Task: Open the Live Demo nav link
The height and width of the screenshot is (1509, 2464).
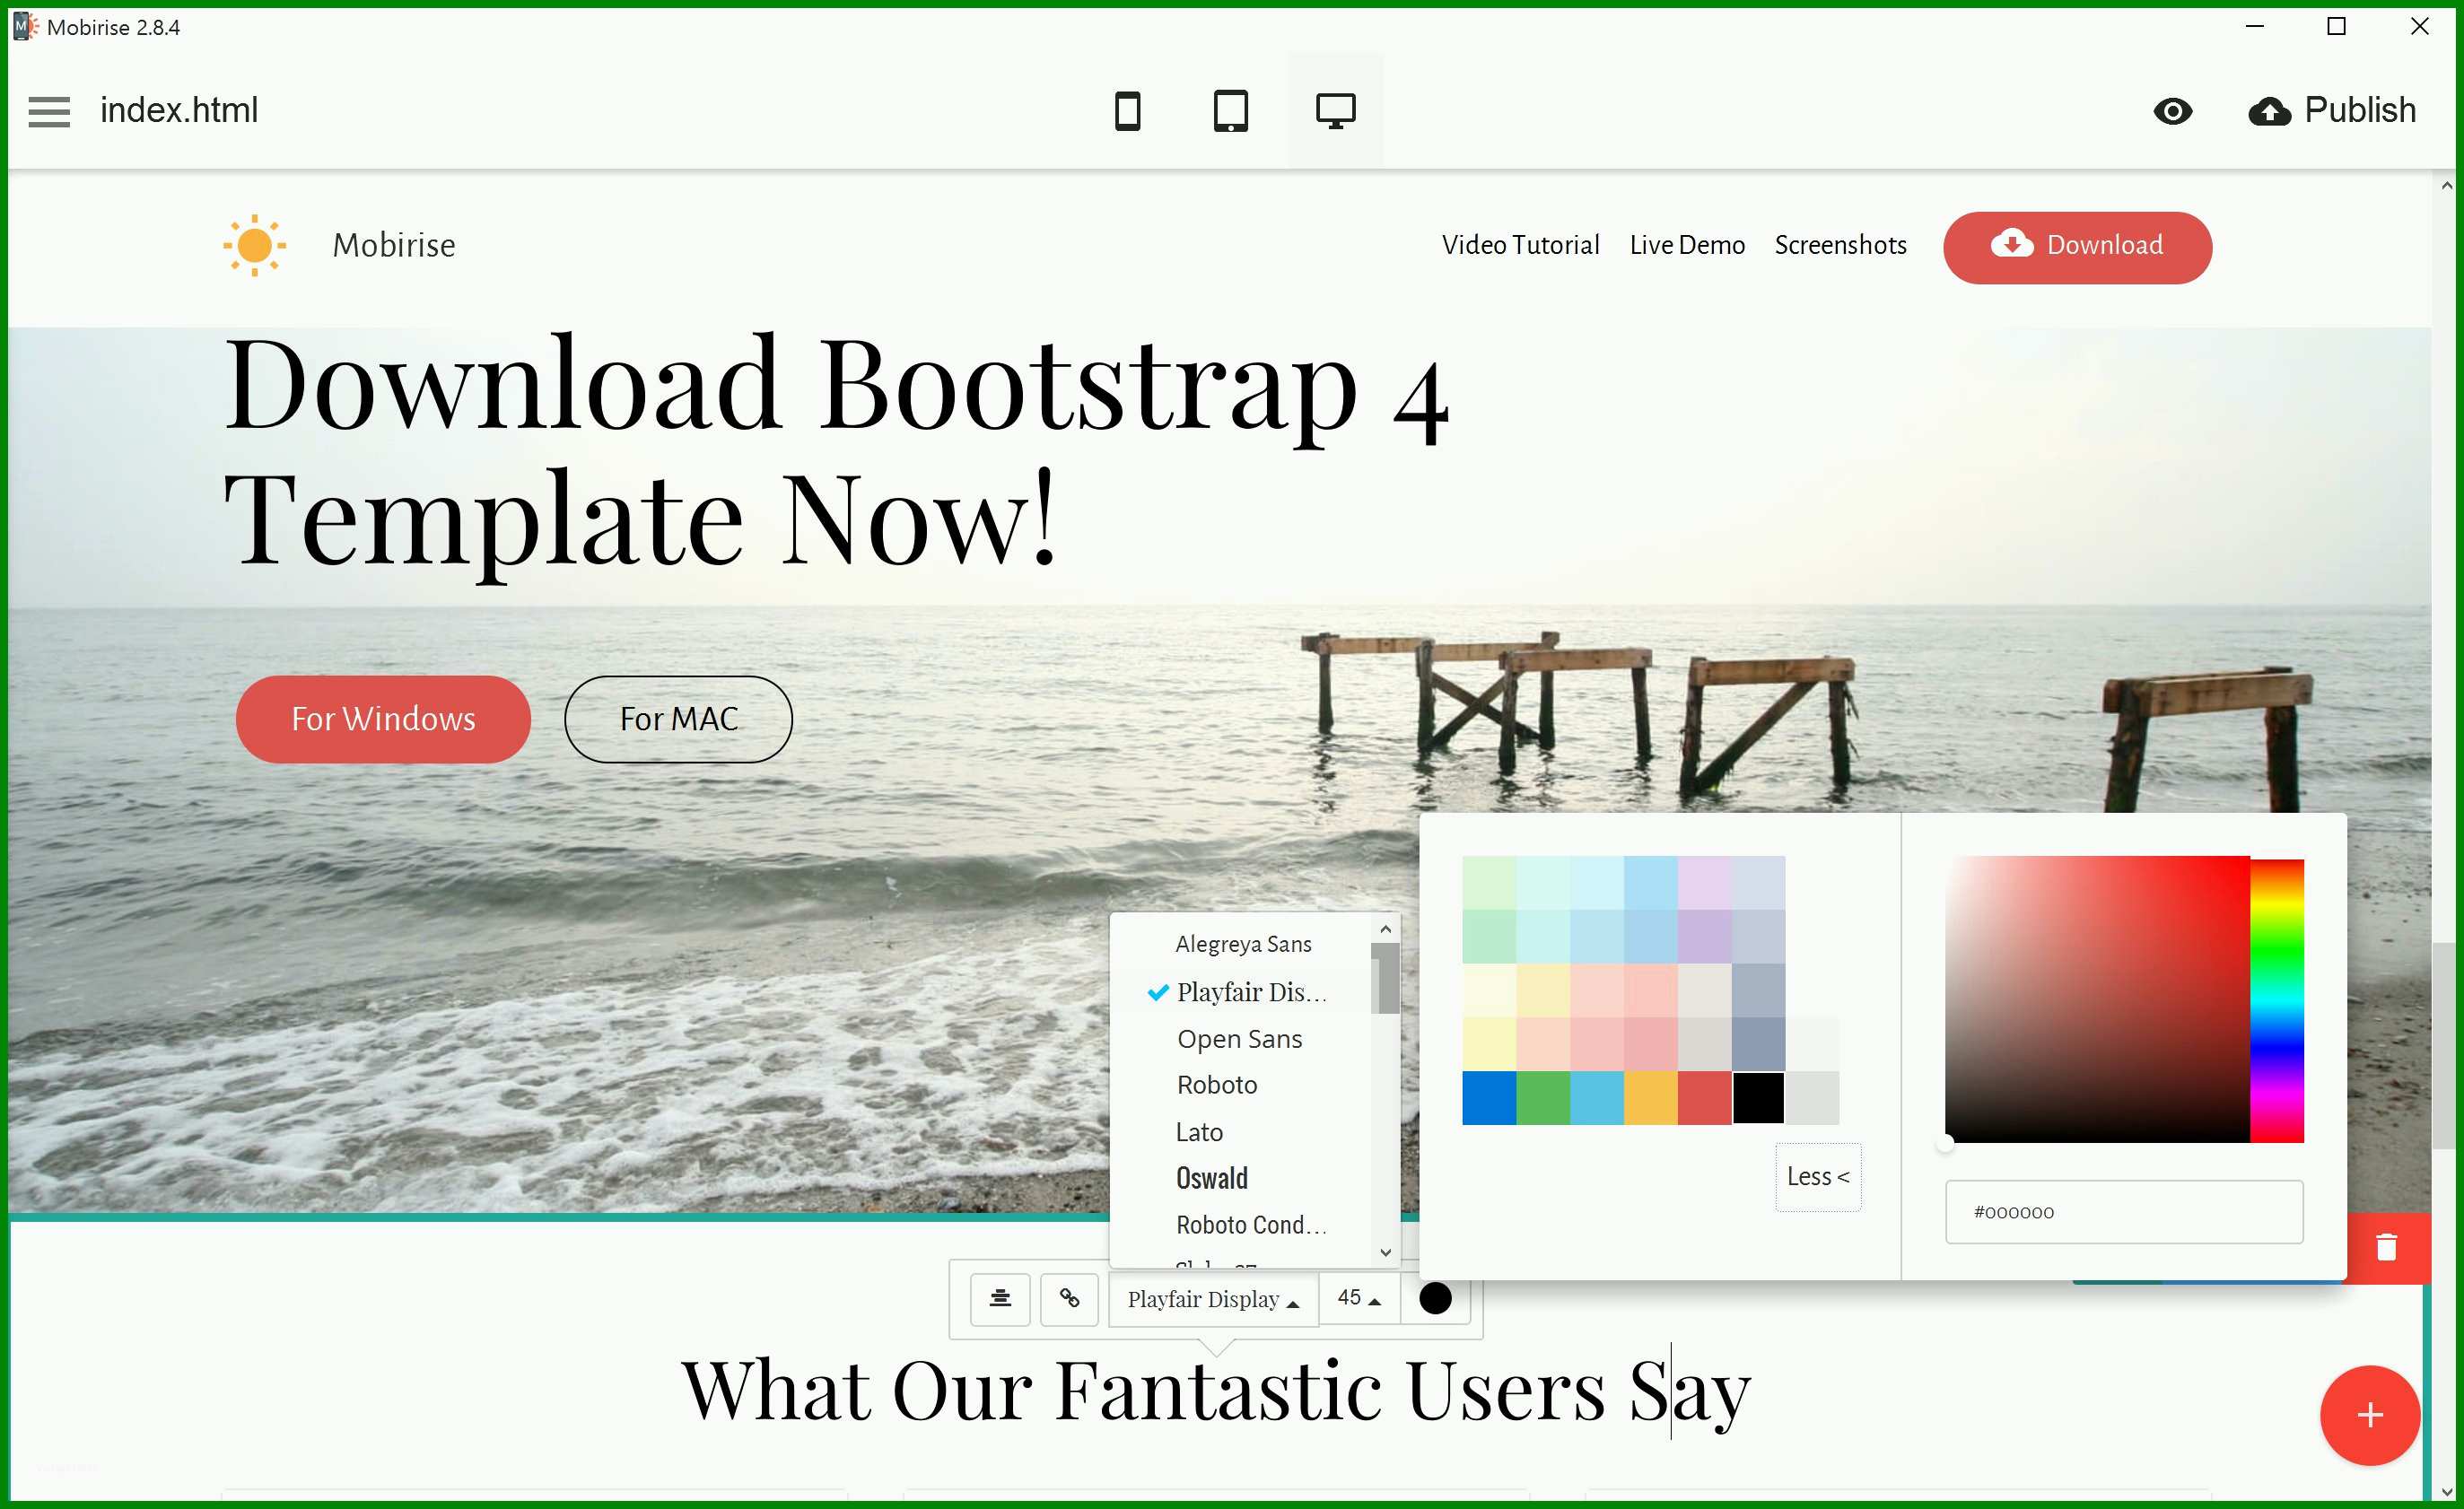Action: click(1687, 245)
